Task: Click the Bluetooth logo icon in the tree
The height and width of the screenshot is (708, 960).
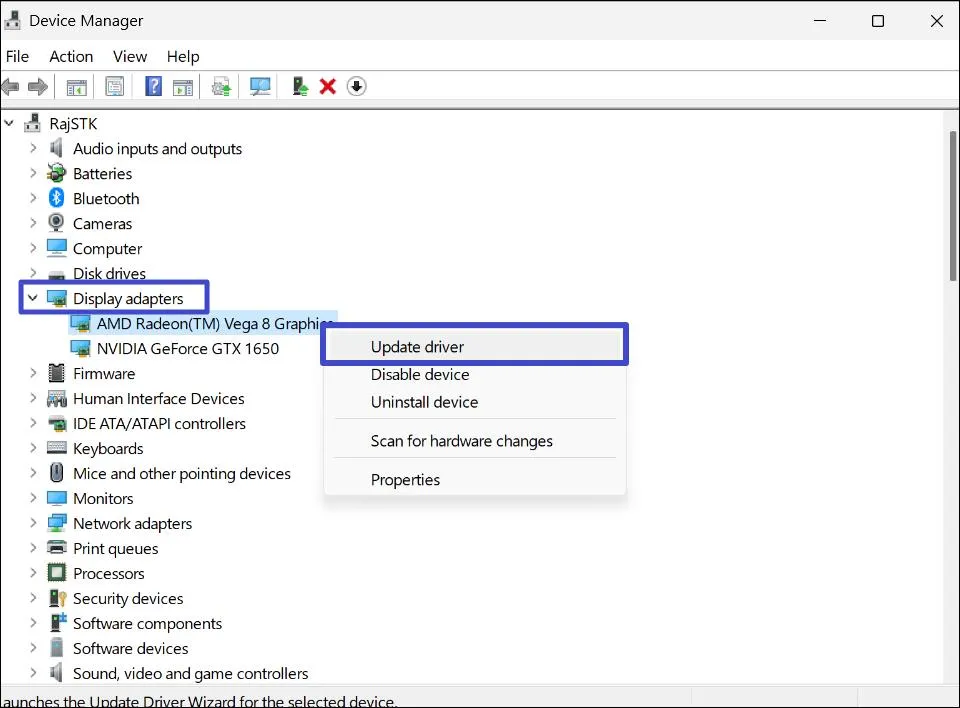Action: (56, 198)
